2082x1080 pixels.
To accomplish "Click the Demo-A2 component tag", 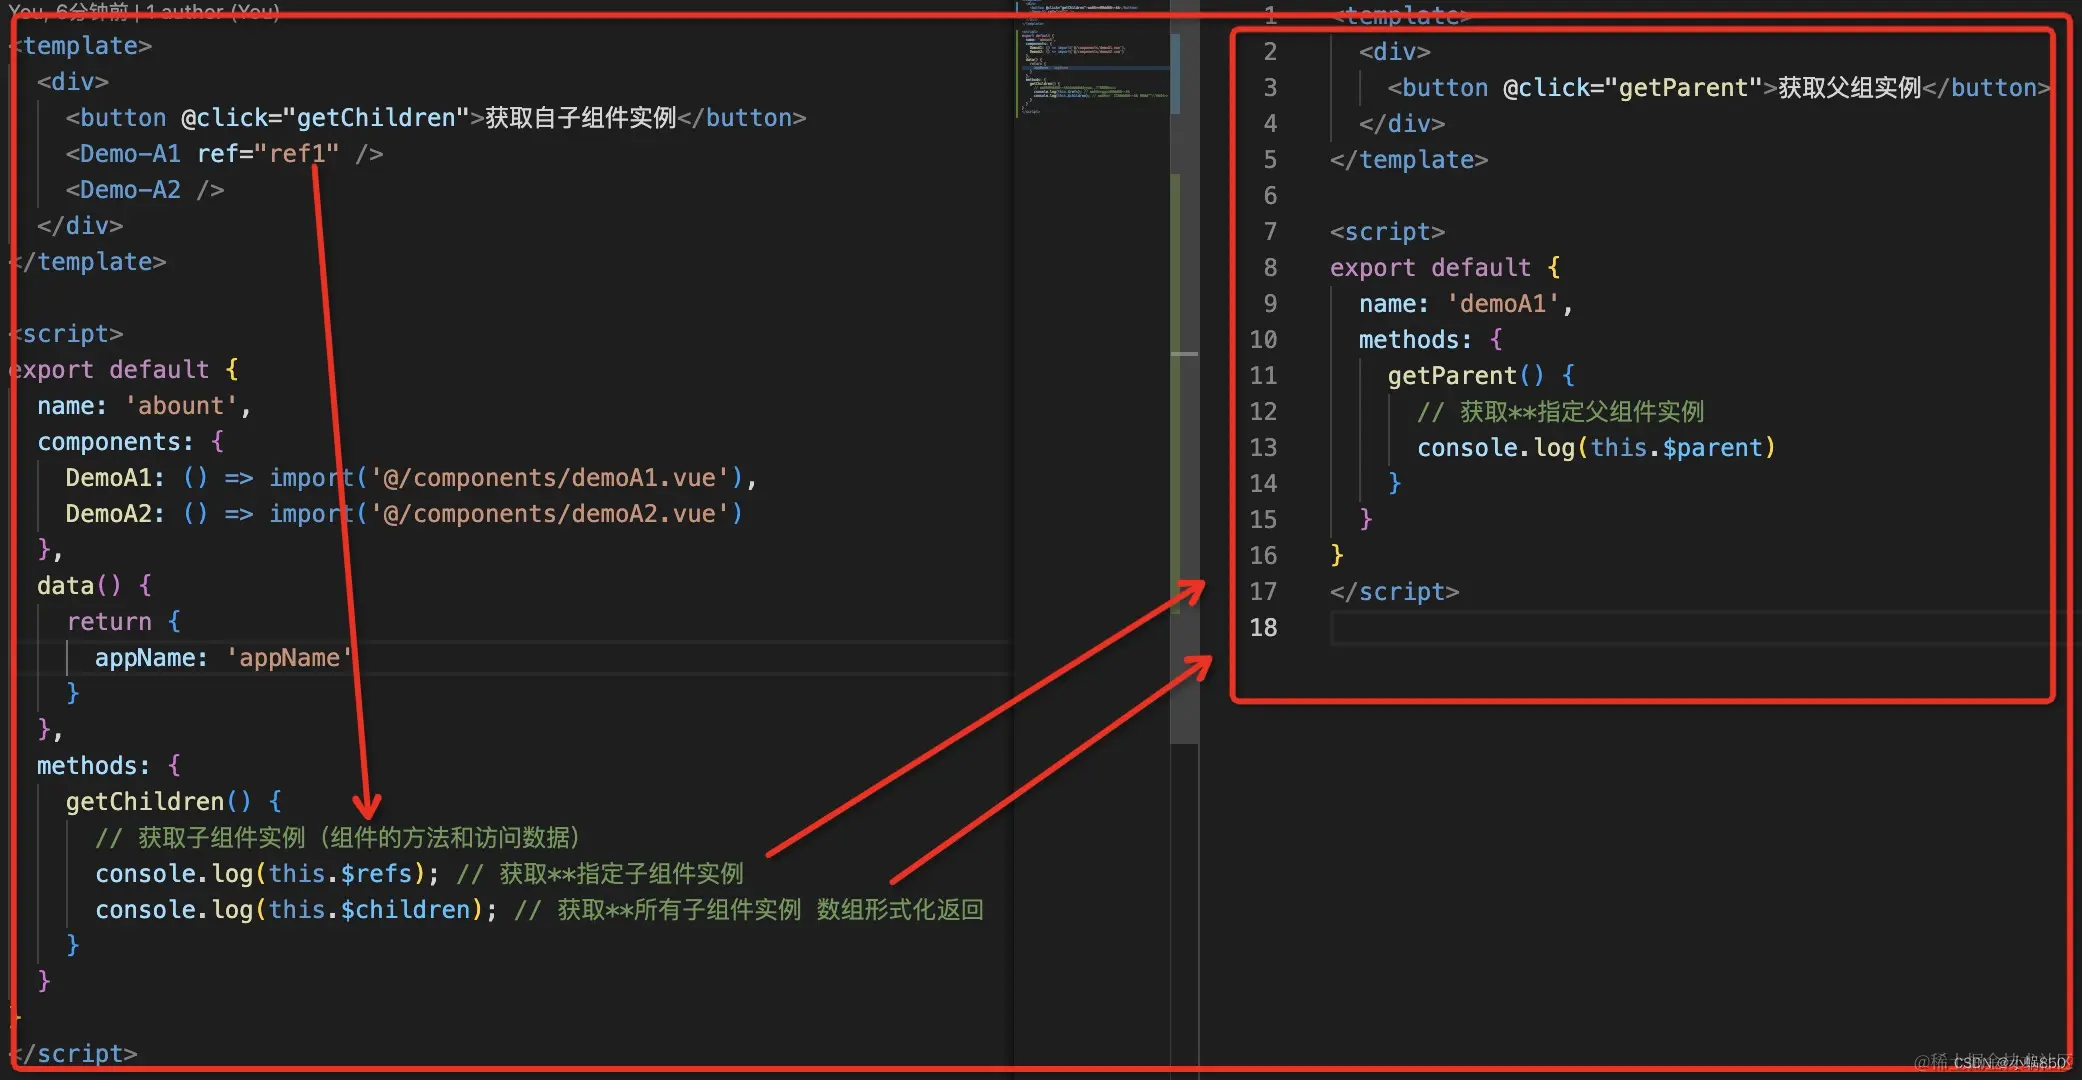I will [x=130, y=189].
